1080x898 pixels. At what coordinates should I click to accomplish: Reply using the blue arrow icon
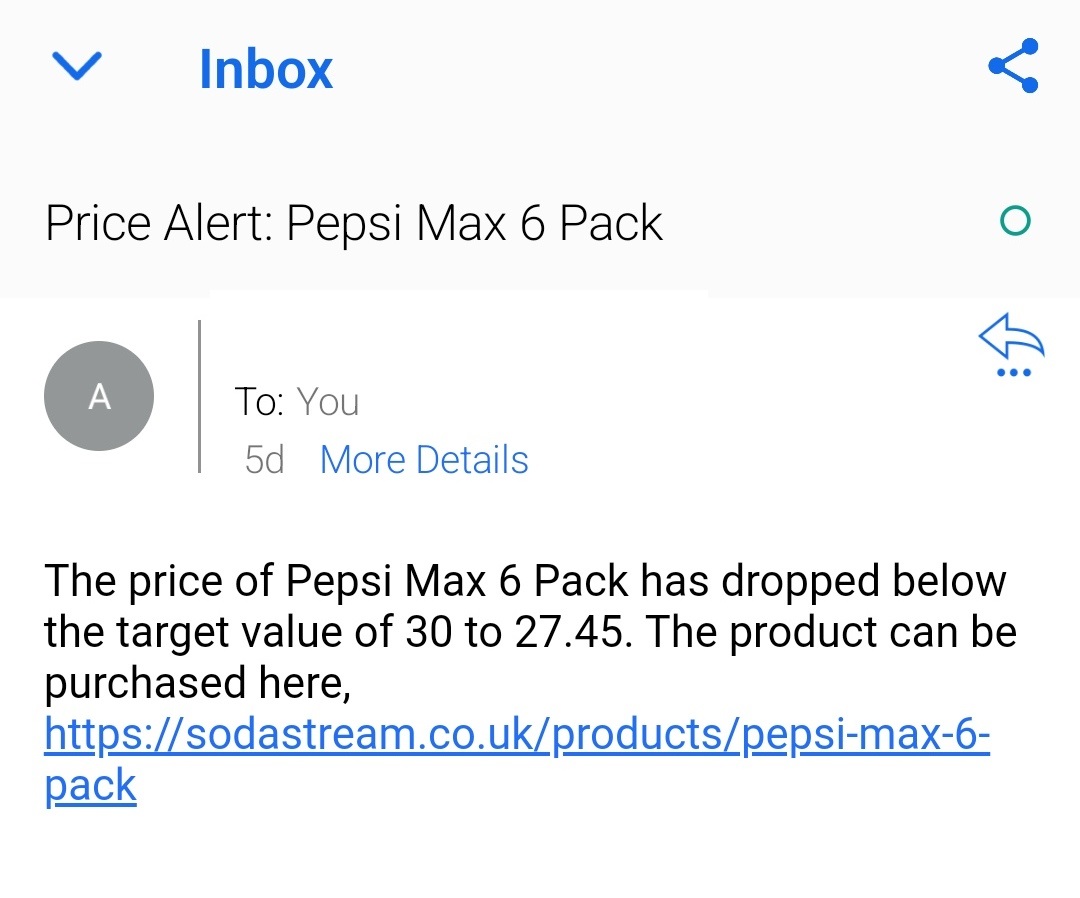click(x=1011, y=340)
